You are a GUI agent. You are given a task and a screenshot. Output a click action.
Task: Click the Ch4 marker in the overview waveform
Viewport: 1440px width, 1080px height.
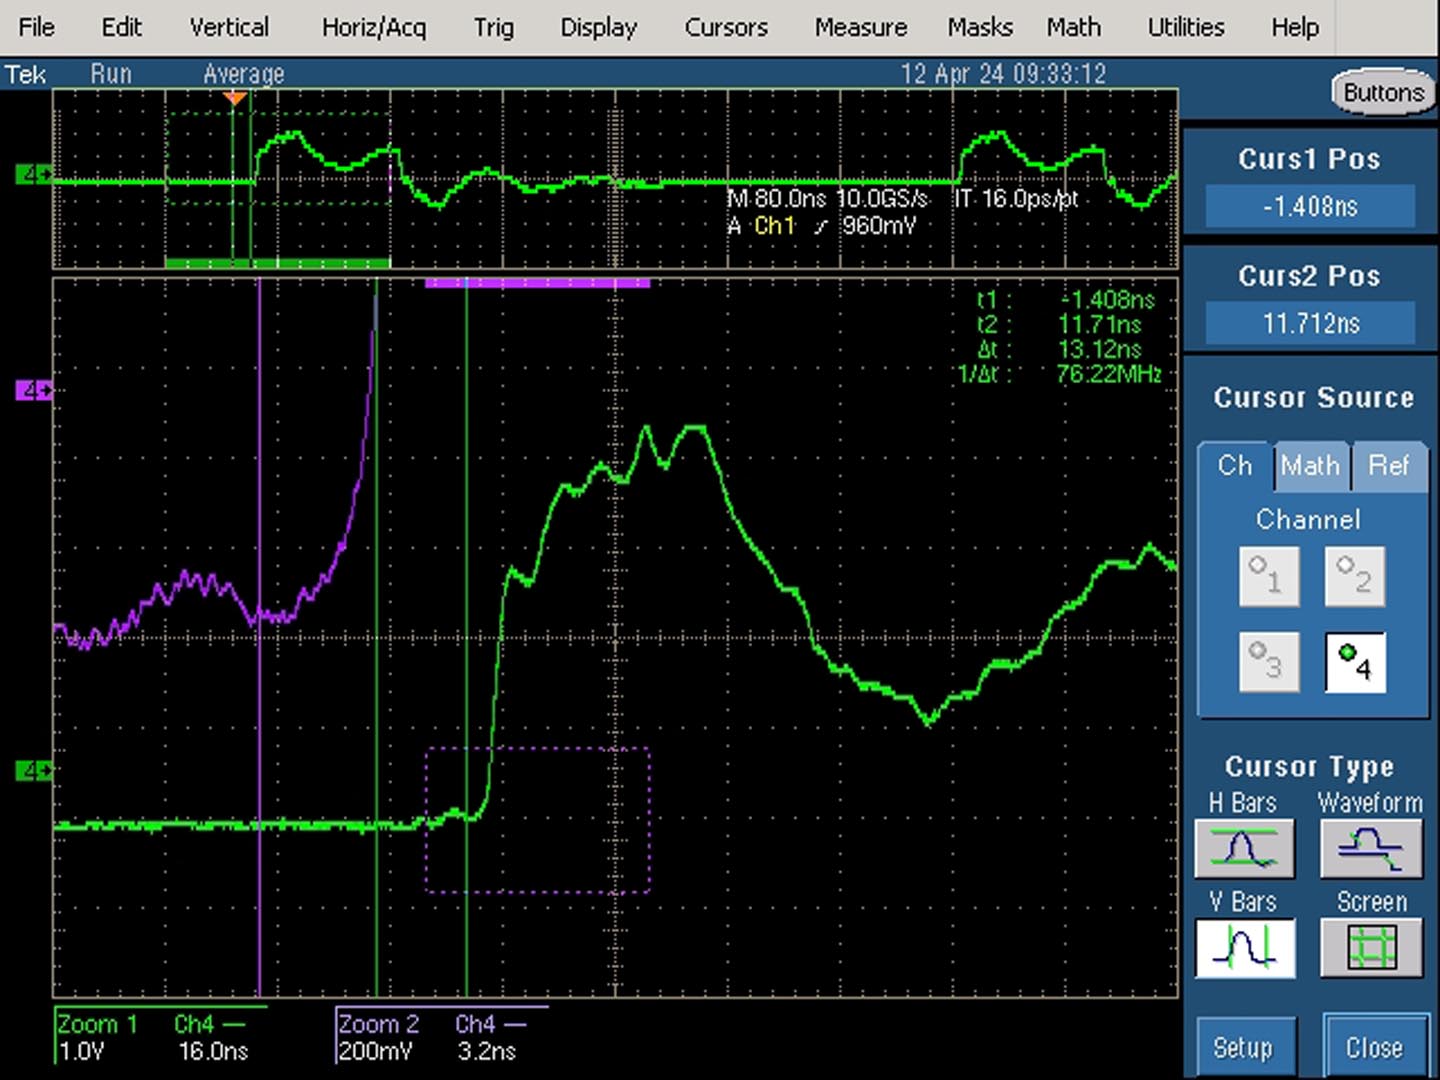pos(33,175)
